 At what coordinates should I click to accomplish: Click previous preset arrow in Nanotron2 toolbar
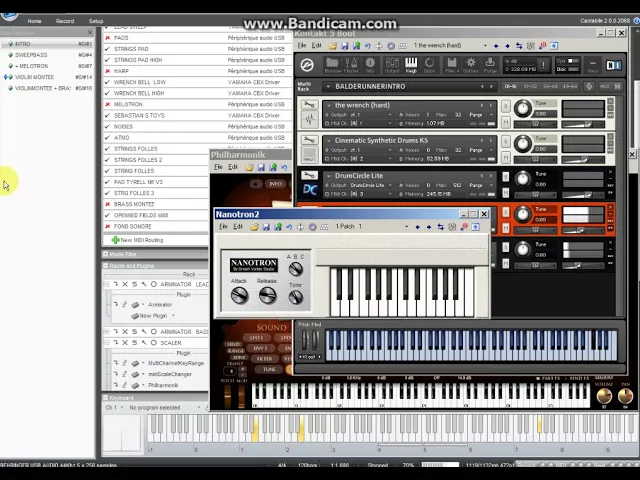(417, 227)
